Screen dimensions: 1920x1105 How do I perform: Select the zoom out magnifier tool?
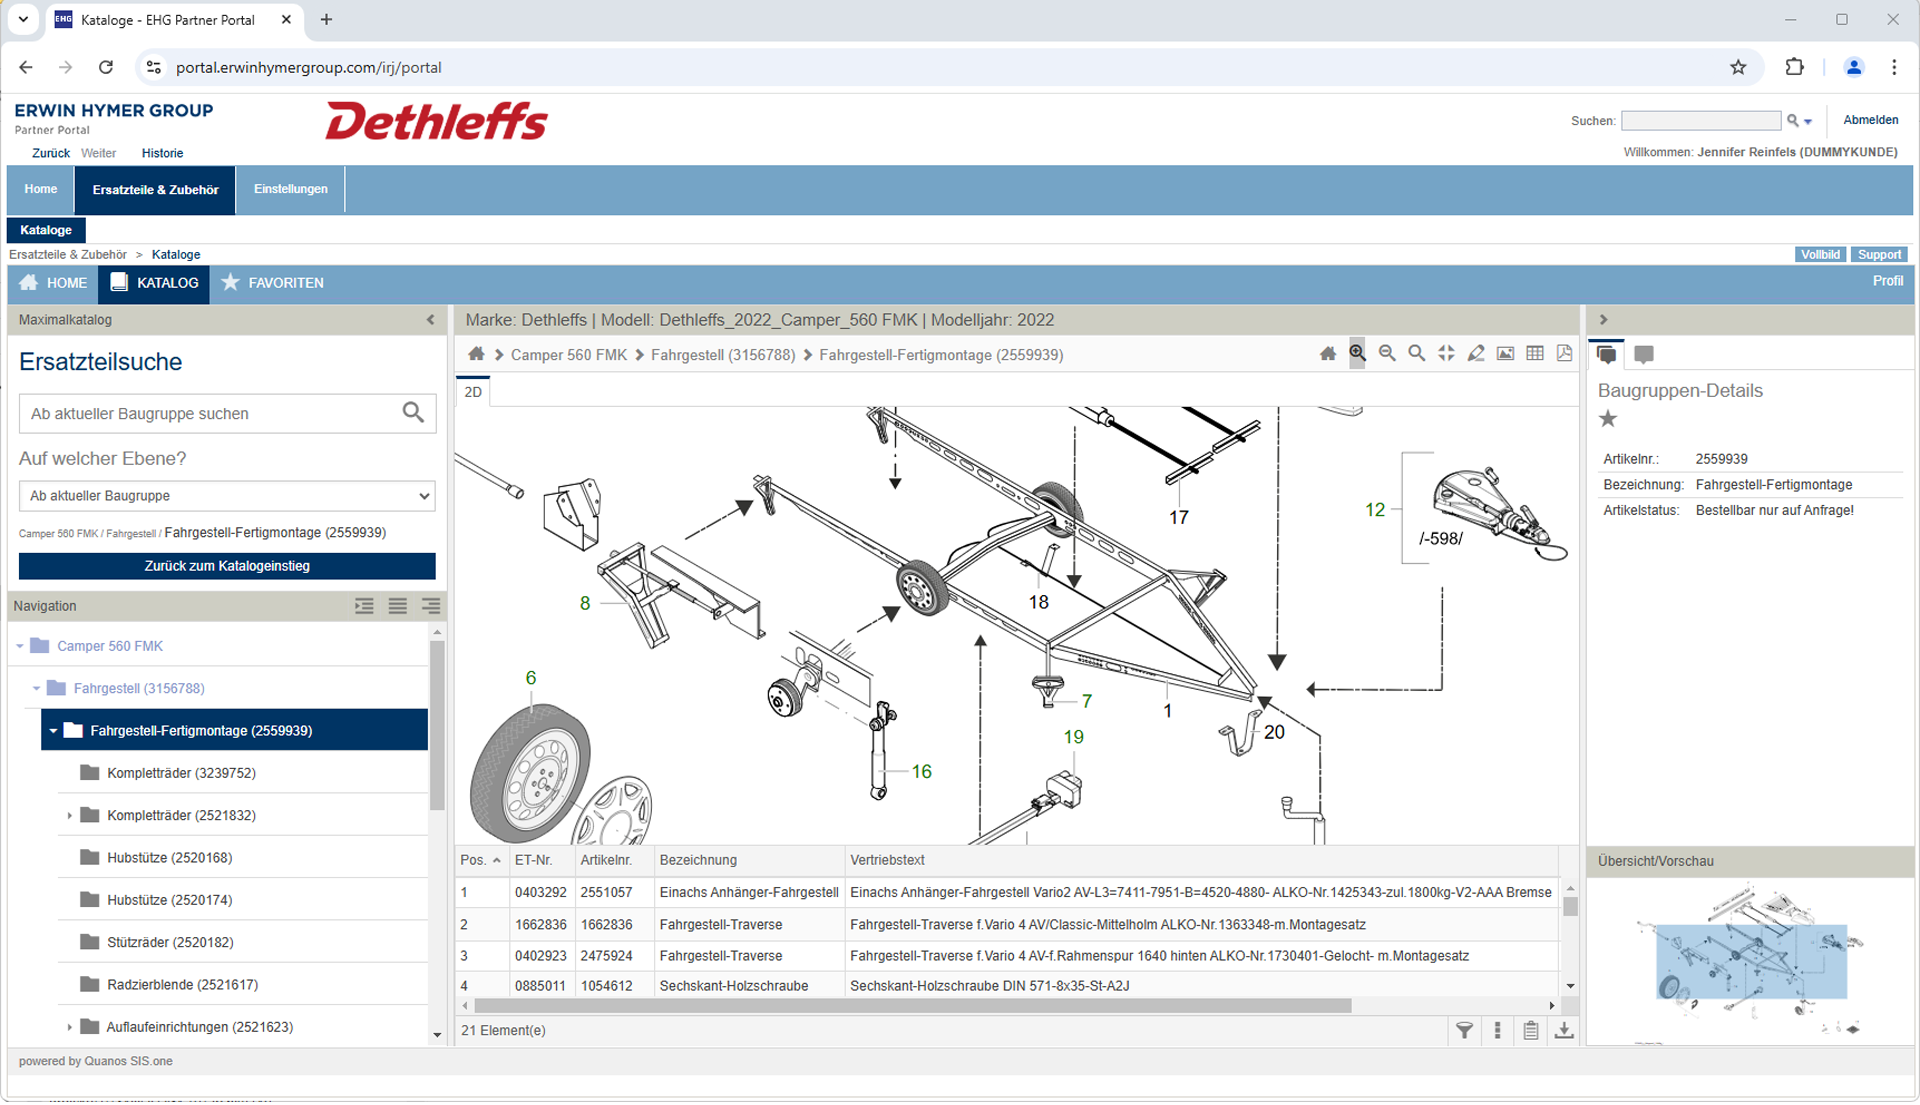click(x=1387, y=354)
